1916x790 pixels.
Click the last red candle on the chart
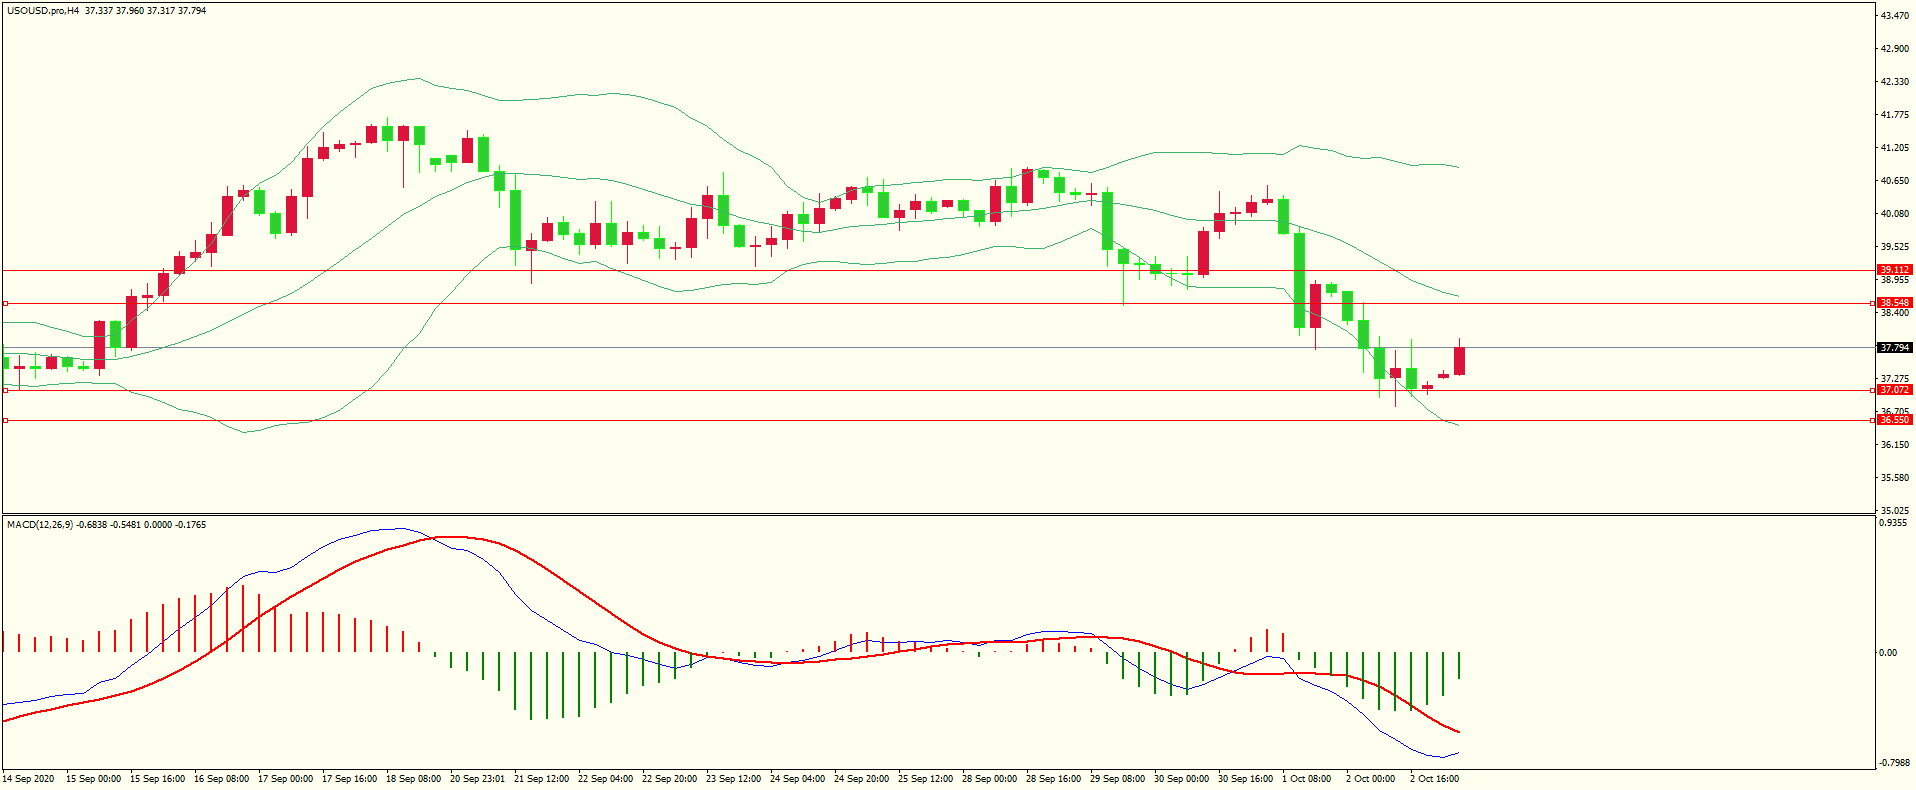pos(1460,361)
